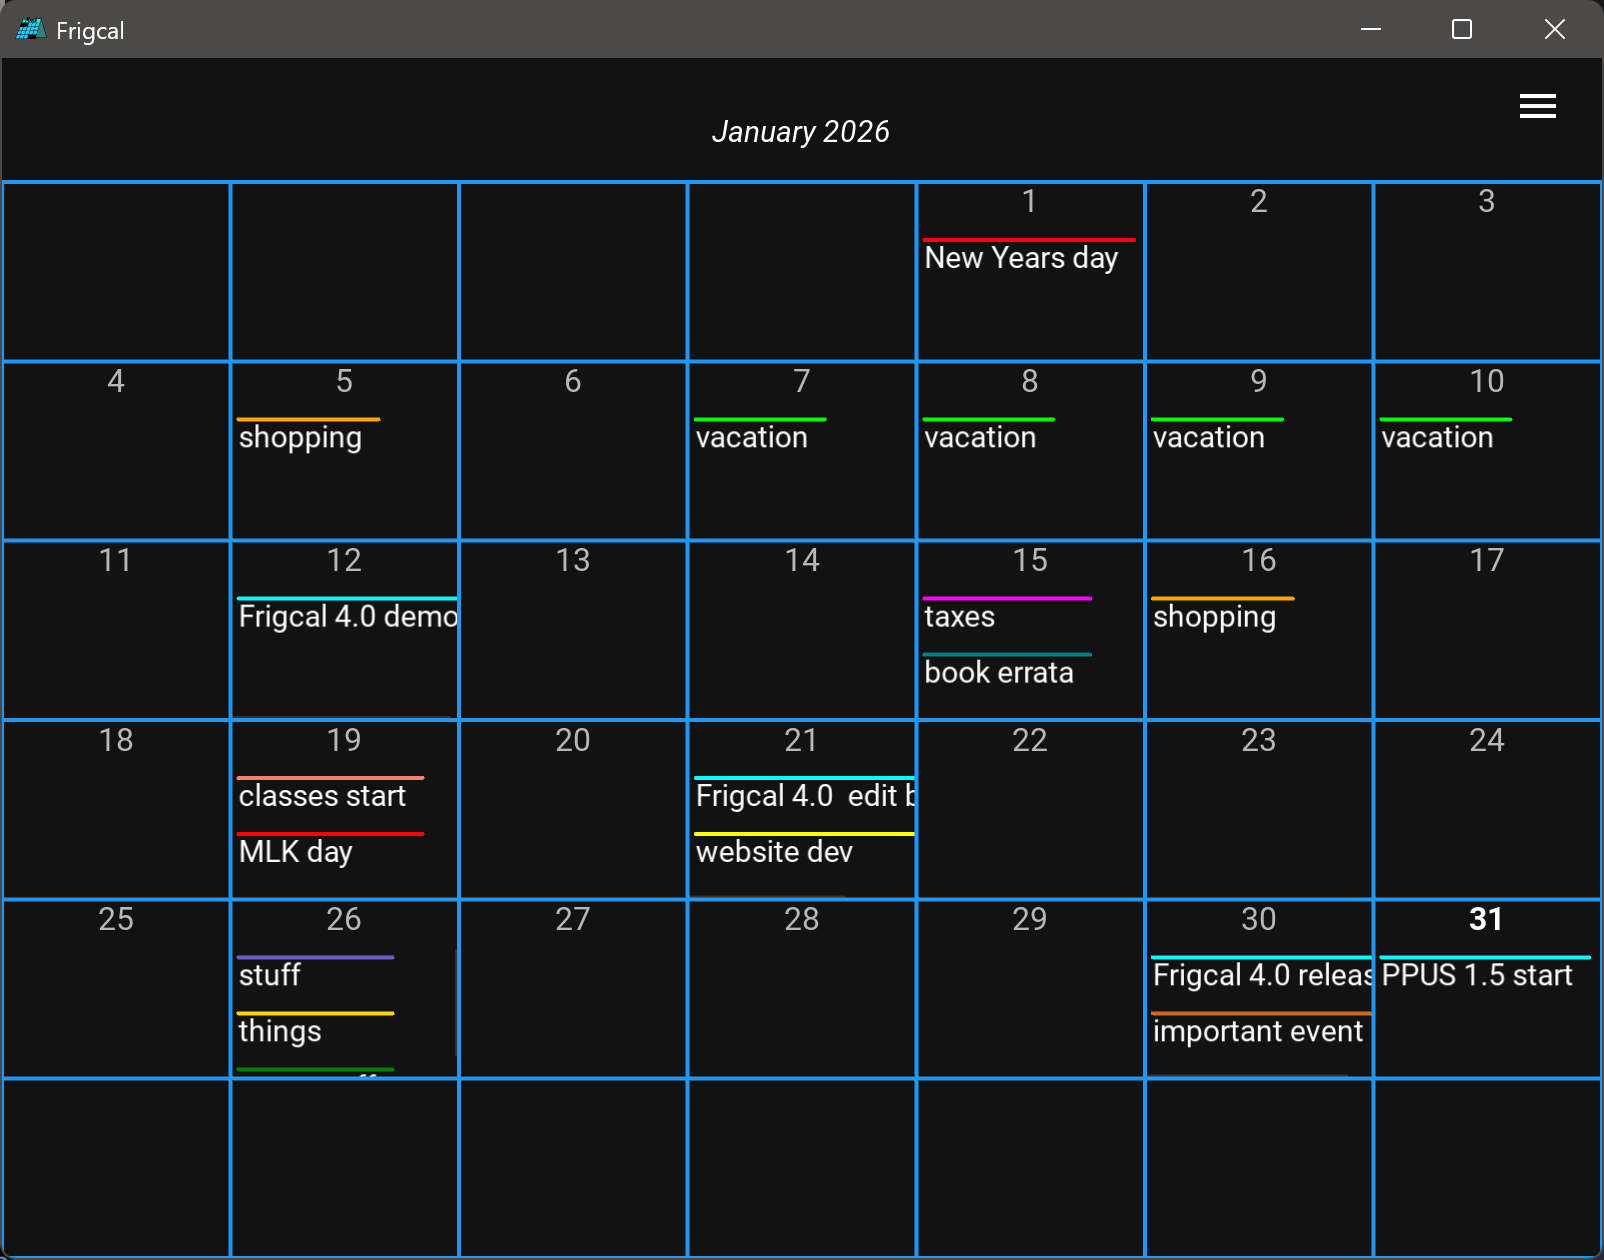Image resolution: width=1604 pixels, height=1260 pixels.
Task: Open the Frigcal 4.0 release event
Action: [x=1260, y=975]
